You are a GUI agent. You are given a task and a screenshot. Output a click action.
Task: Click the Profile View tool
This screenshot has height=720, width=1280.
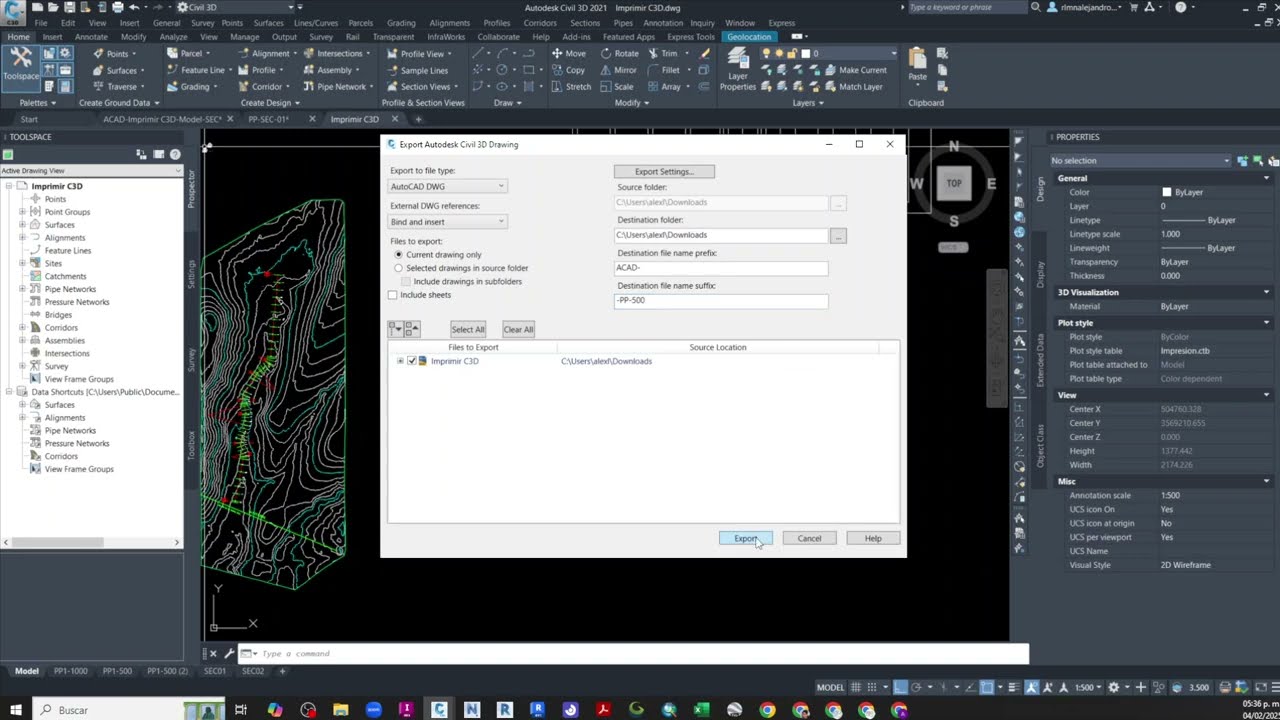click(x=418, y=54)
